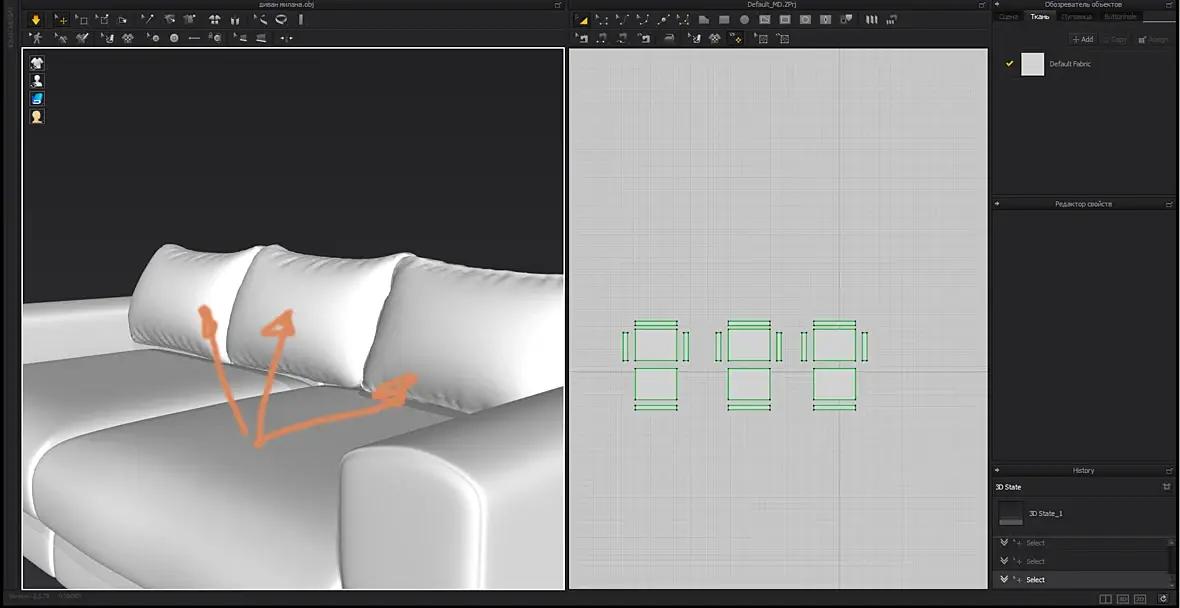Image resolution: width=1180 pixels, height=608 pixels.
Task: Collapse the Property Editor panel arrow
Action: click(997, 204)
